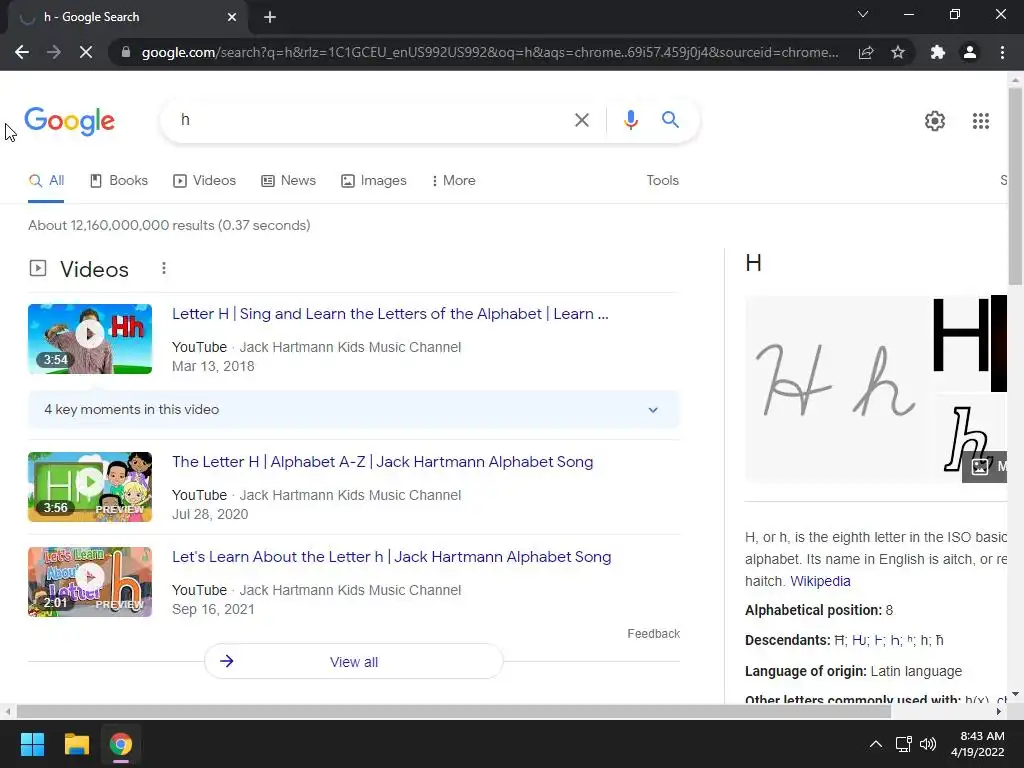This screenshot has width=1024, height=768.
Task: Click the Google logo
Action: pyautogui.click(x=69, y=121)
